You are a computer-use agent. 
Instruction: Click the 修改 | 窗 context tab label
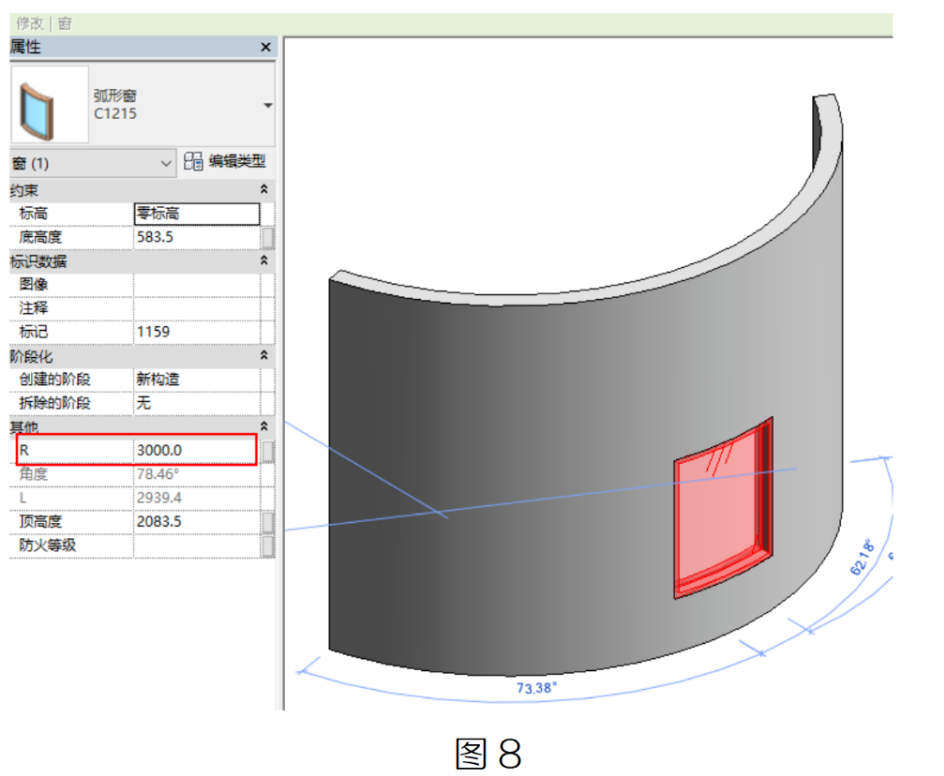[x=44, y=23]
